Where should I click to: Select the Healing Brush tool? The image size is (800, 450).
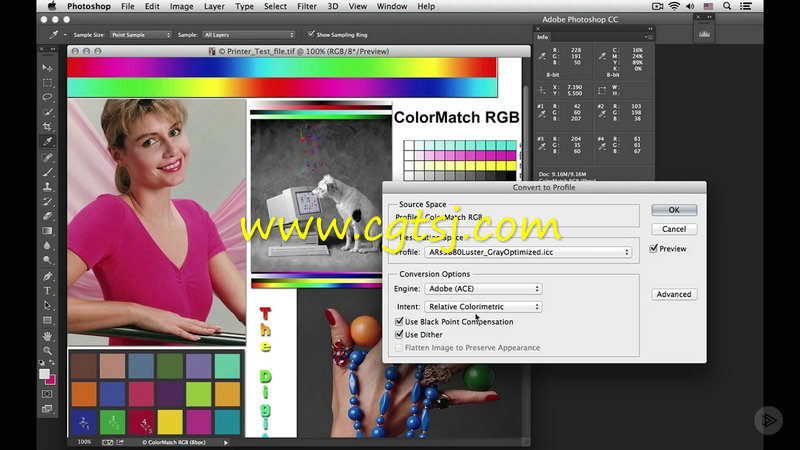coord(47,157)
